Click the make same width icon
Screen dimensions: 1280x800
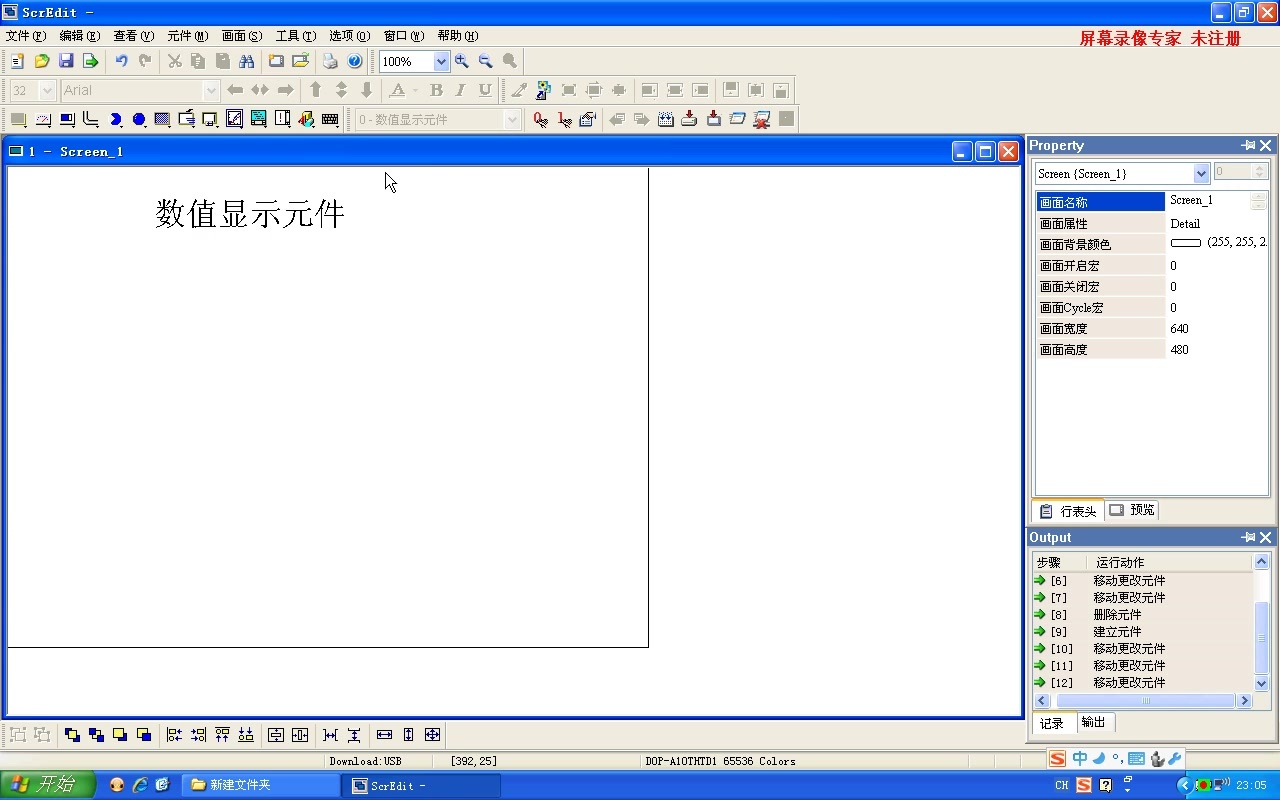coord(384,735)
